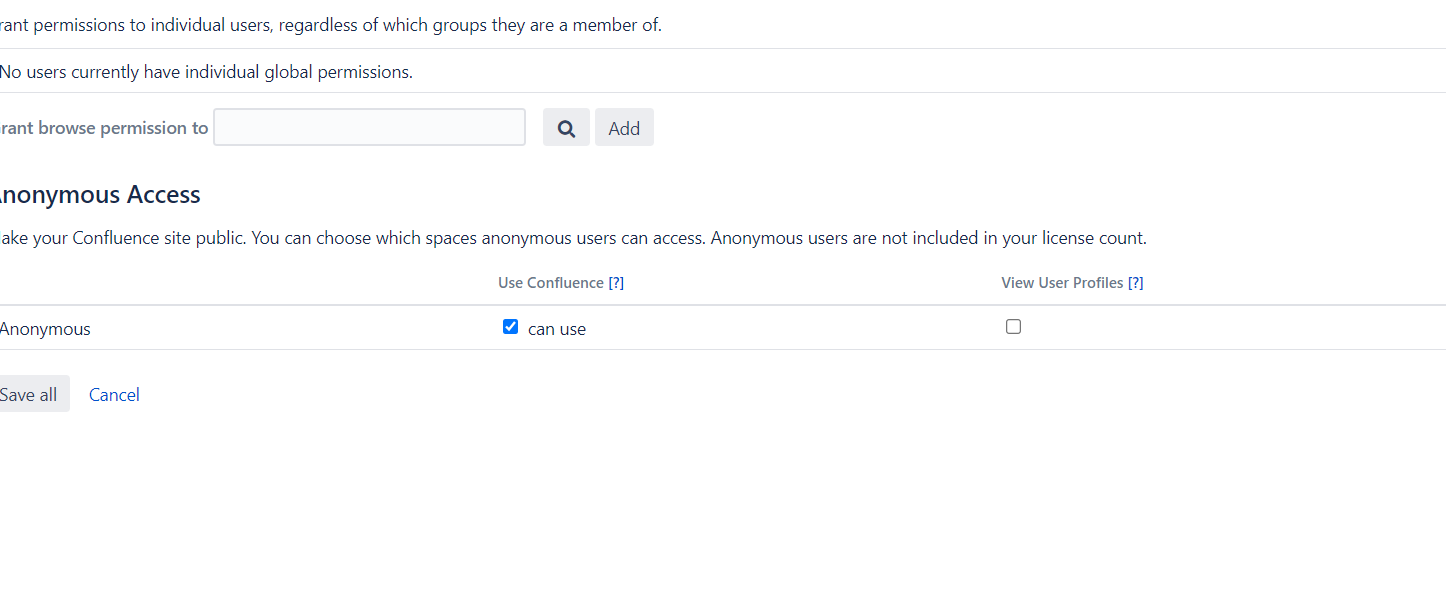
Task: Enable View User Profiles for Anonymous
Action: click(1013, 326)
